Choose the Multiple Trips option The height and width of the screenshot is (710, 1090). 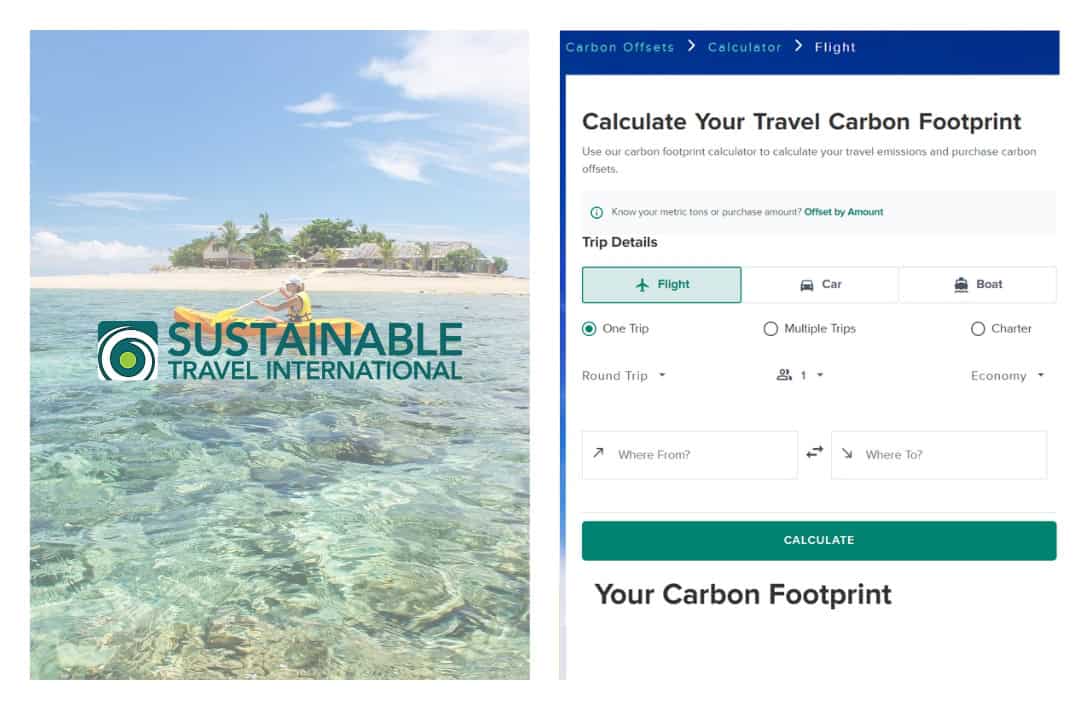pyautogui.click(x=771, y=328)
